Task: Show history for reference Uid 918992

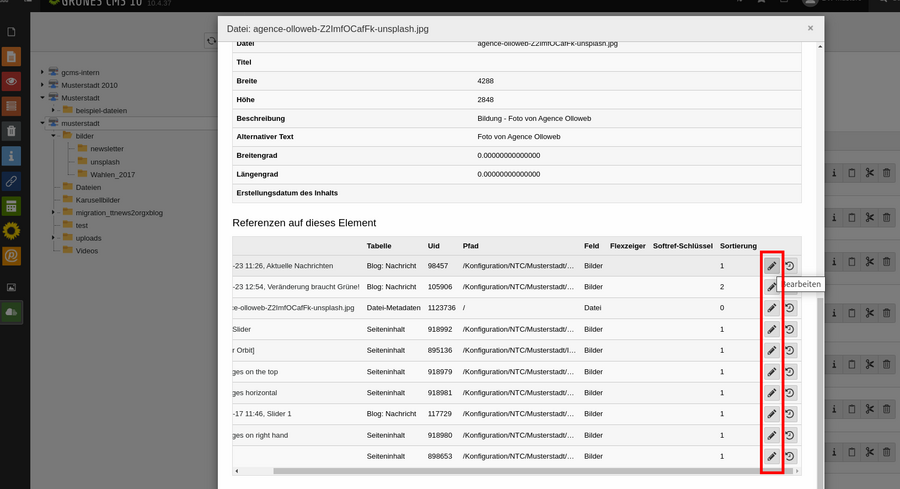Action: coord(790,329)
